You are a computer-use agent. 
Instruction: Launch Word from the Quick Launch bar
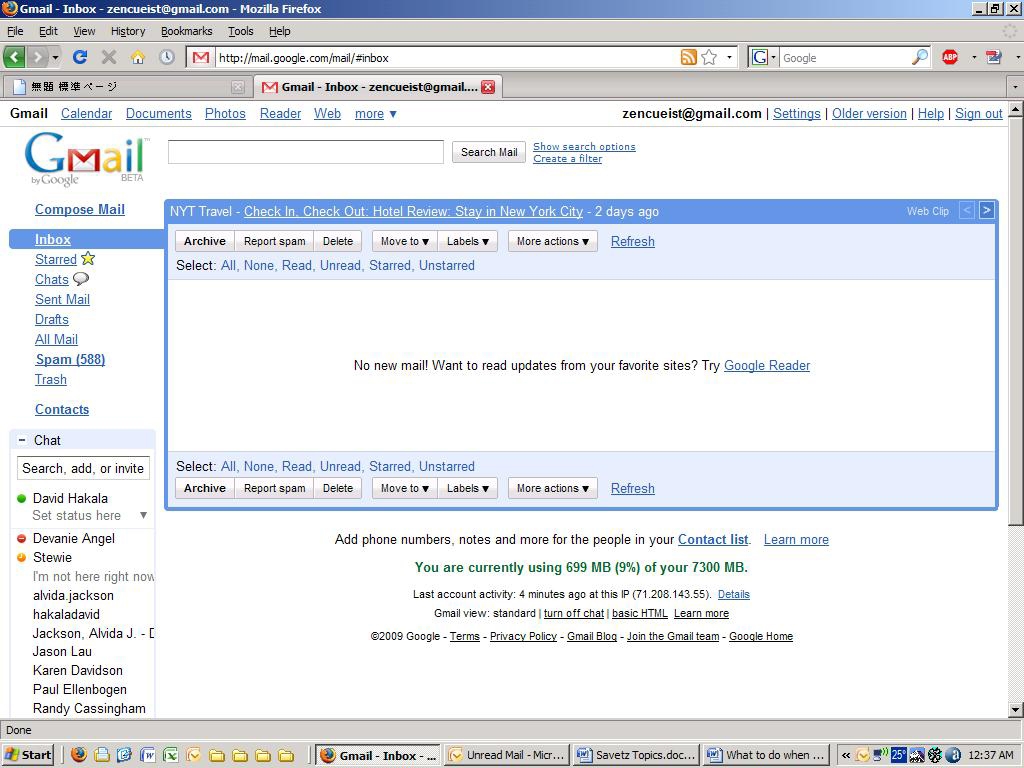tap(148, 755)
